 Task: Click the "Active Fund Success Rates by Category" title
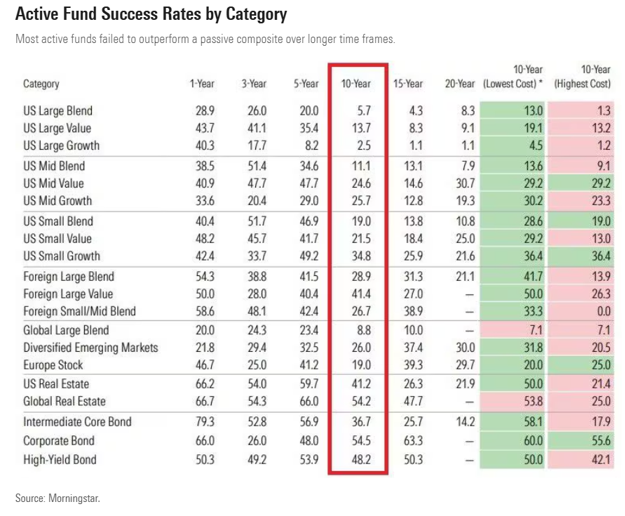(x=151, y=15)
